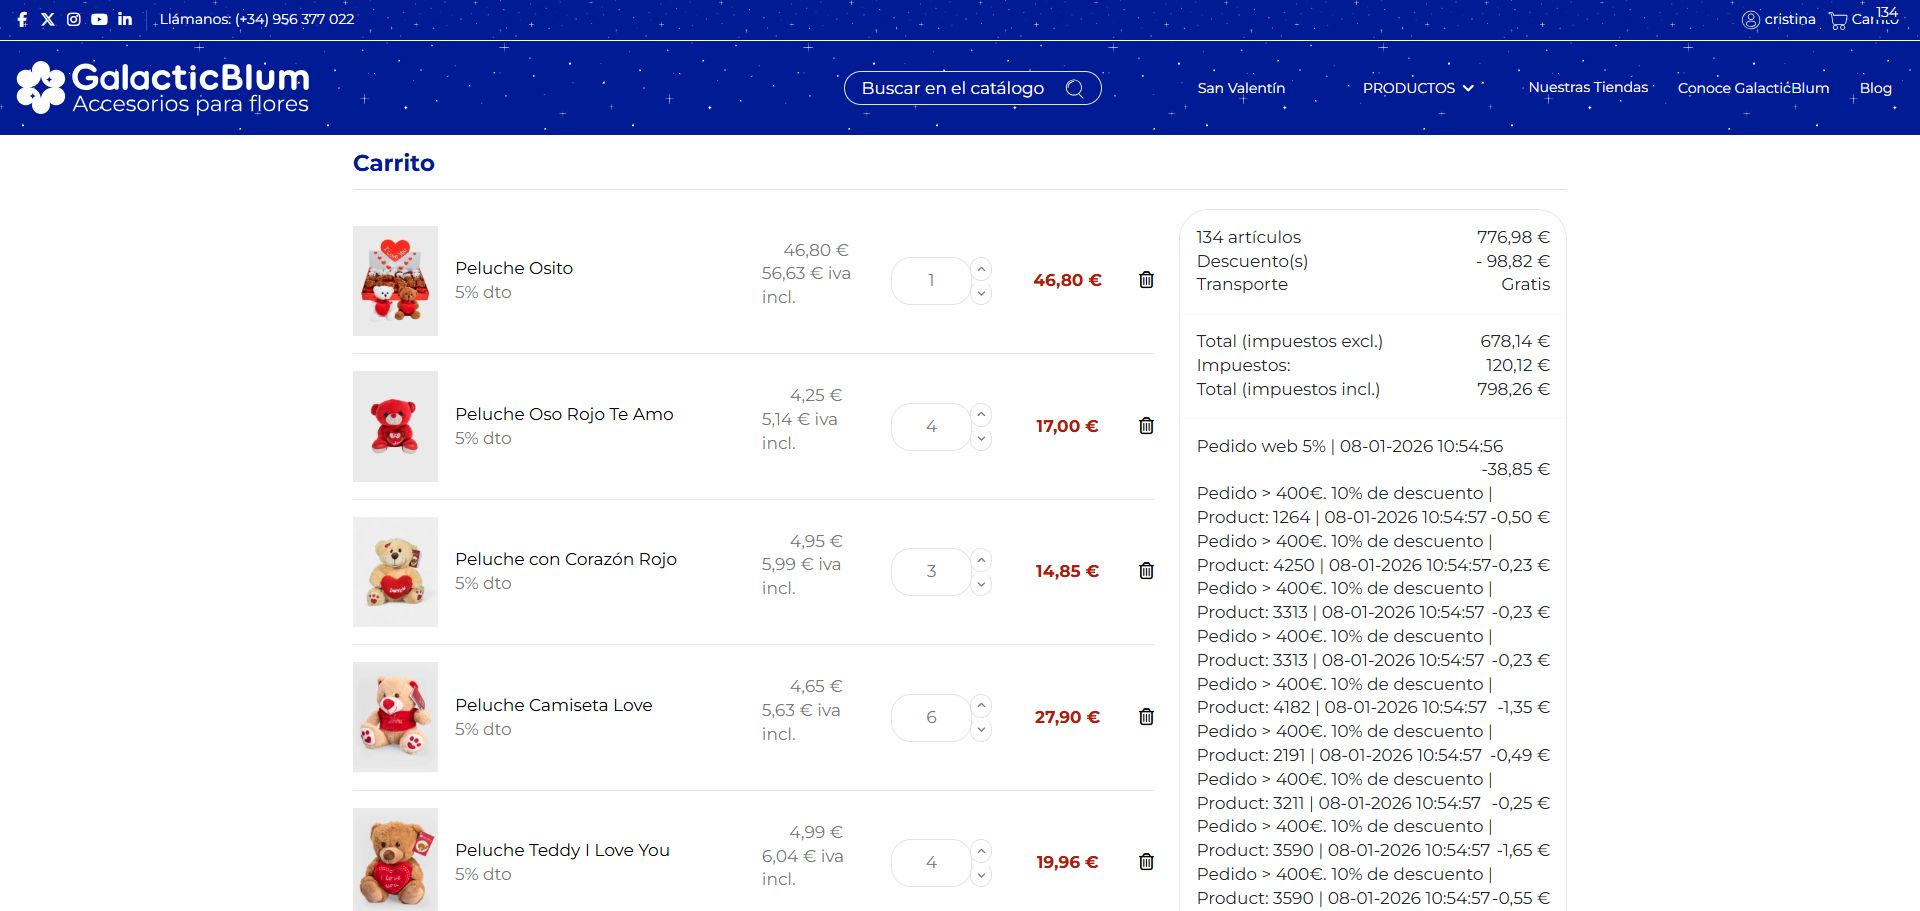Screen dimensions: 1920x911
Task: Open the LinkedIn social icon
Action: click(125, 19)
